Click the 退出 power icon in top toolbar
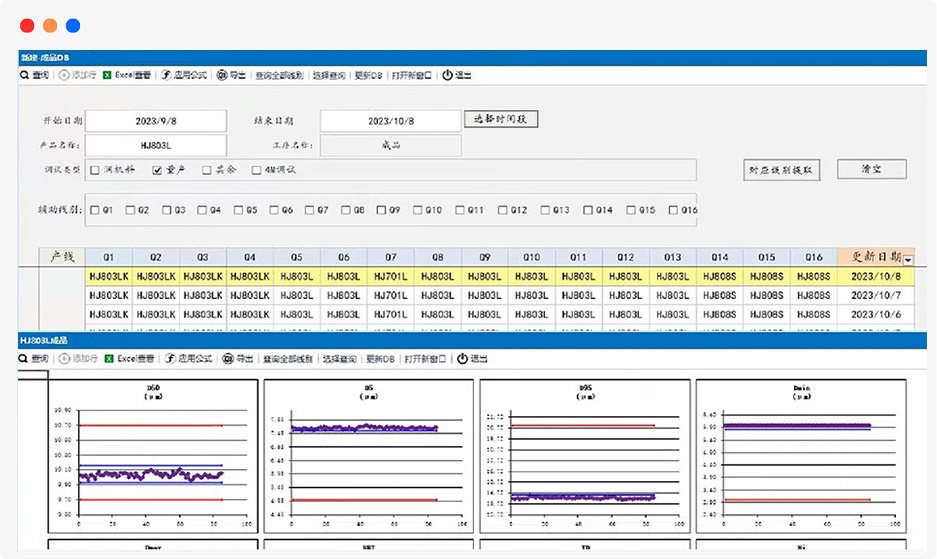937x559 pixels. pyautogui.click(x=447, y=75)
